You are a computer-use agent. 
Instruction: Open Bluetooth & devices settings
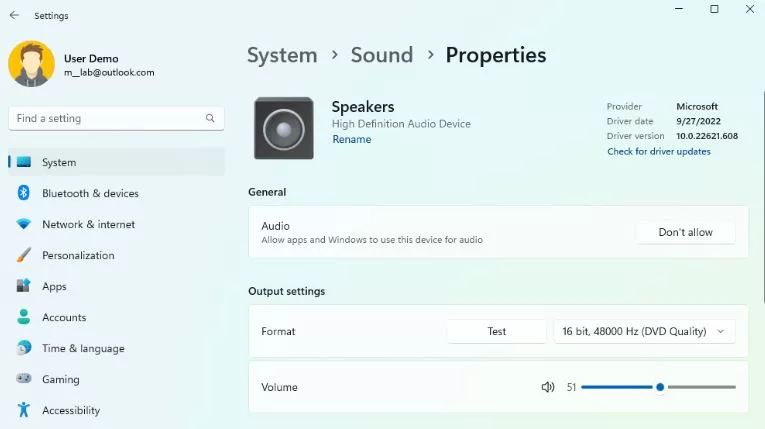[116, 193]
